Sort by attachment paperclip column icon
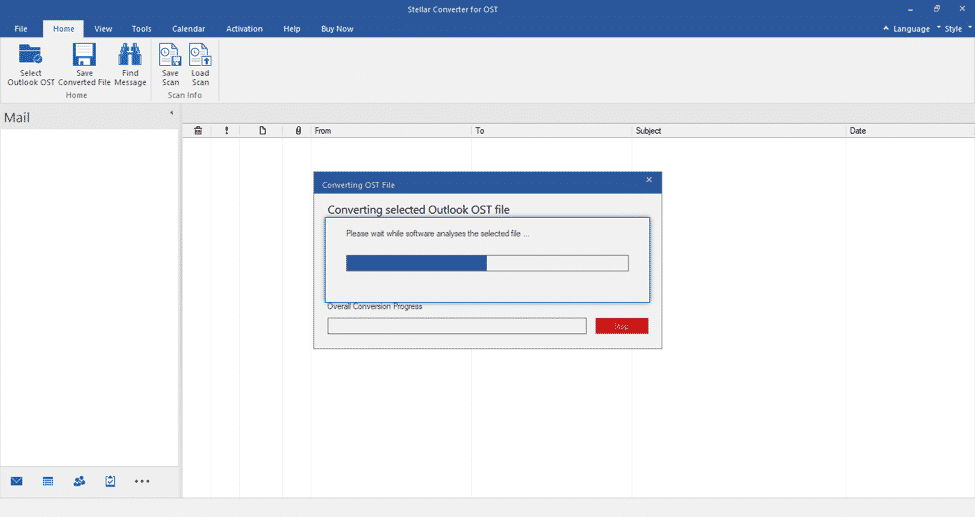Image resolution: width=975 pixels, height=517 pixels. 298,131
